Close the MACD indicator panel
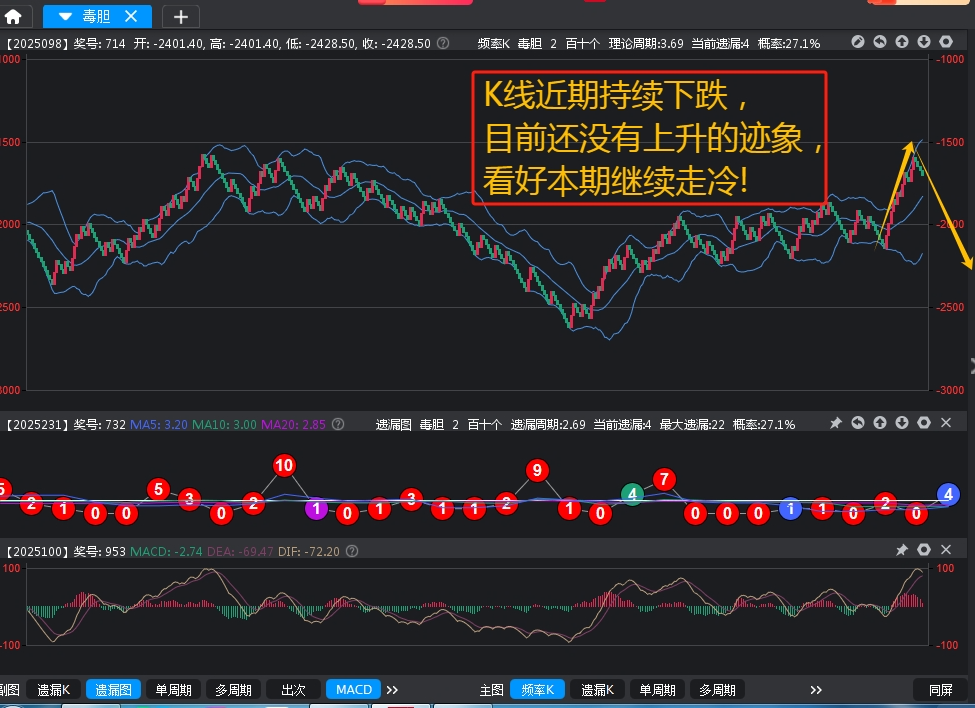The width and height of the screenshot is (975, 708). pyautogui.click(x=946, y=550)
